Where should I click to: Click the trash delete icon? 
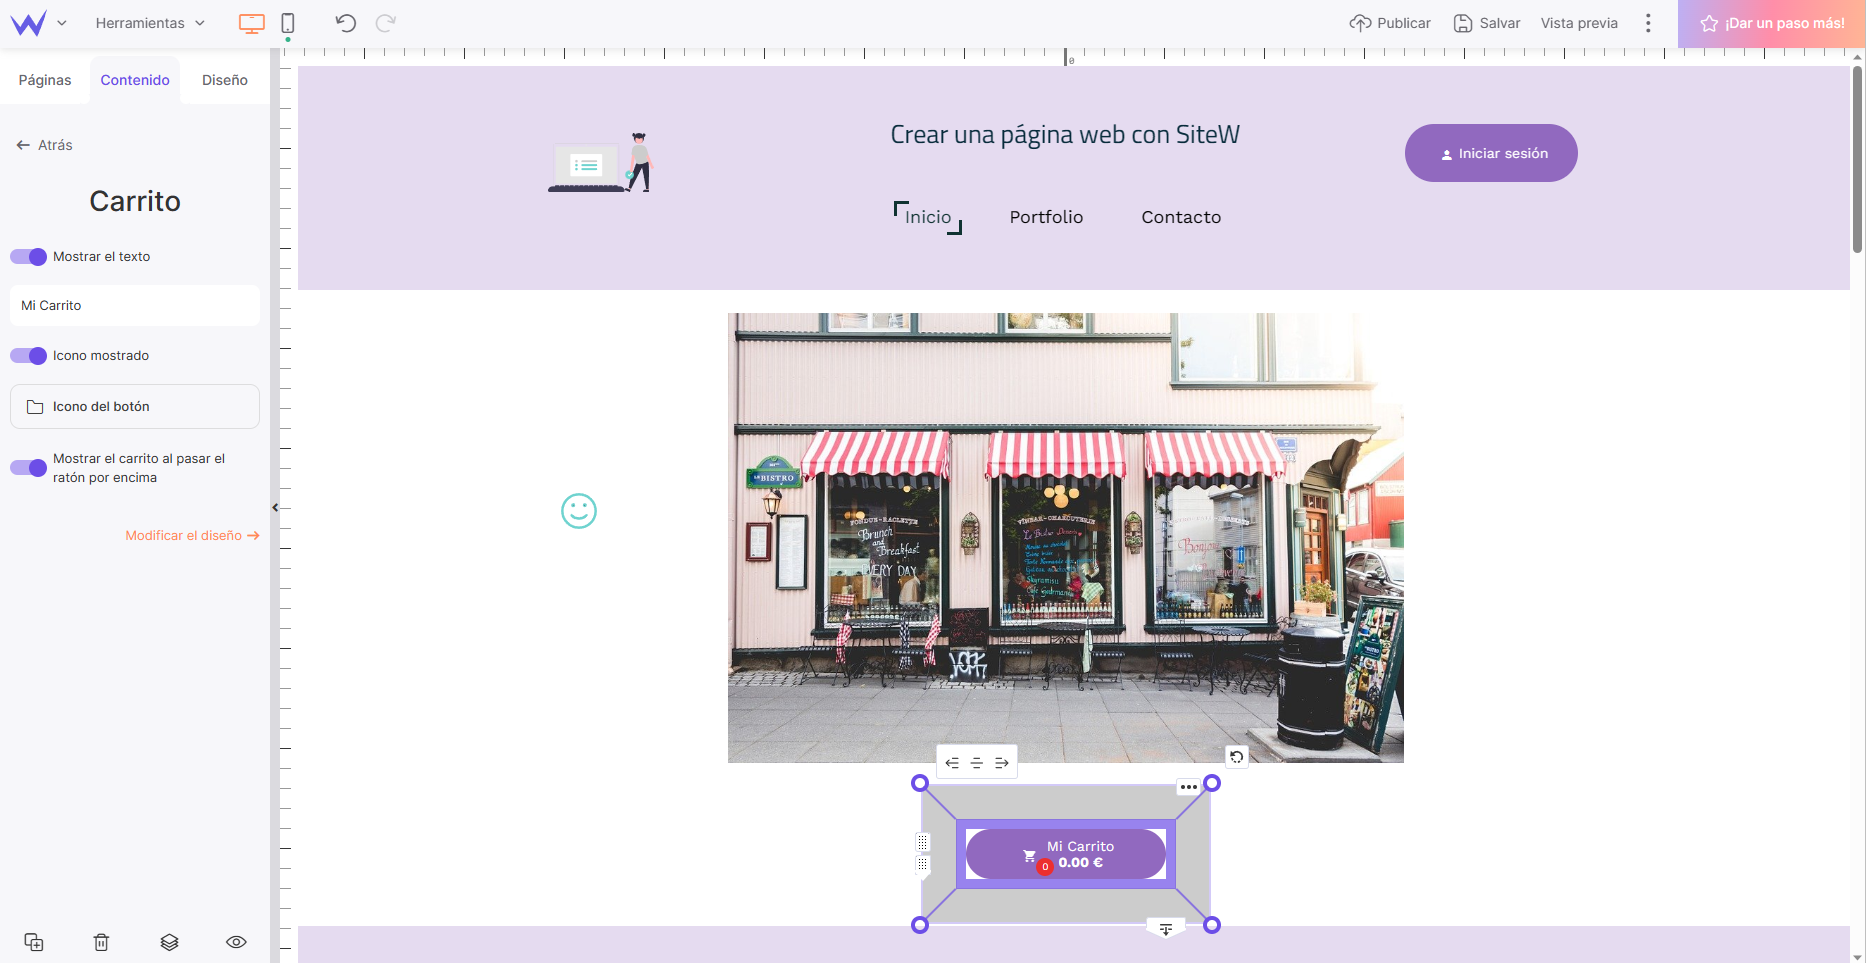(x=101, y=942)
